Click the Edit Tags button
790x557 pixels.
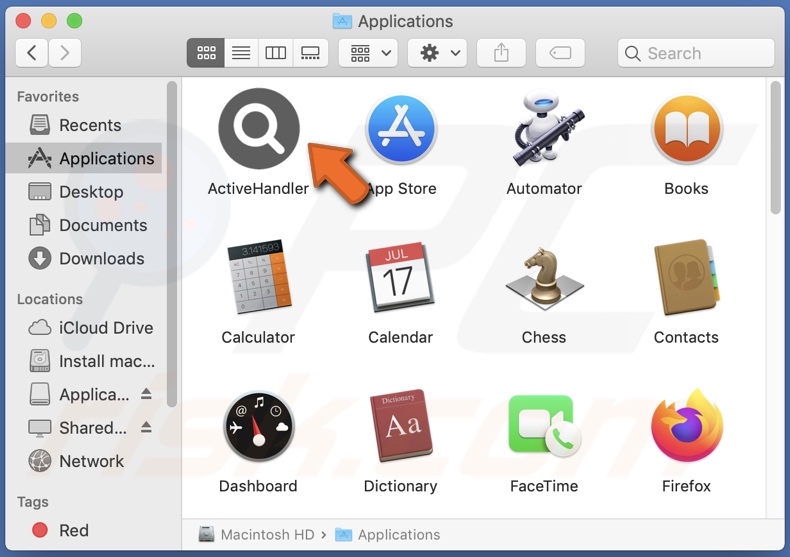pos(560,52)
